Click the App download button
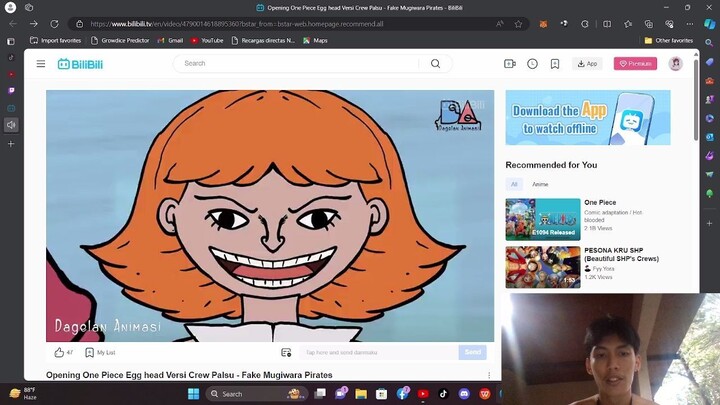This screenshot has width=720, height=405. 587,64
